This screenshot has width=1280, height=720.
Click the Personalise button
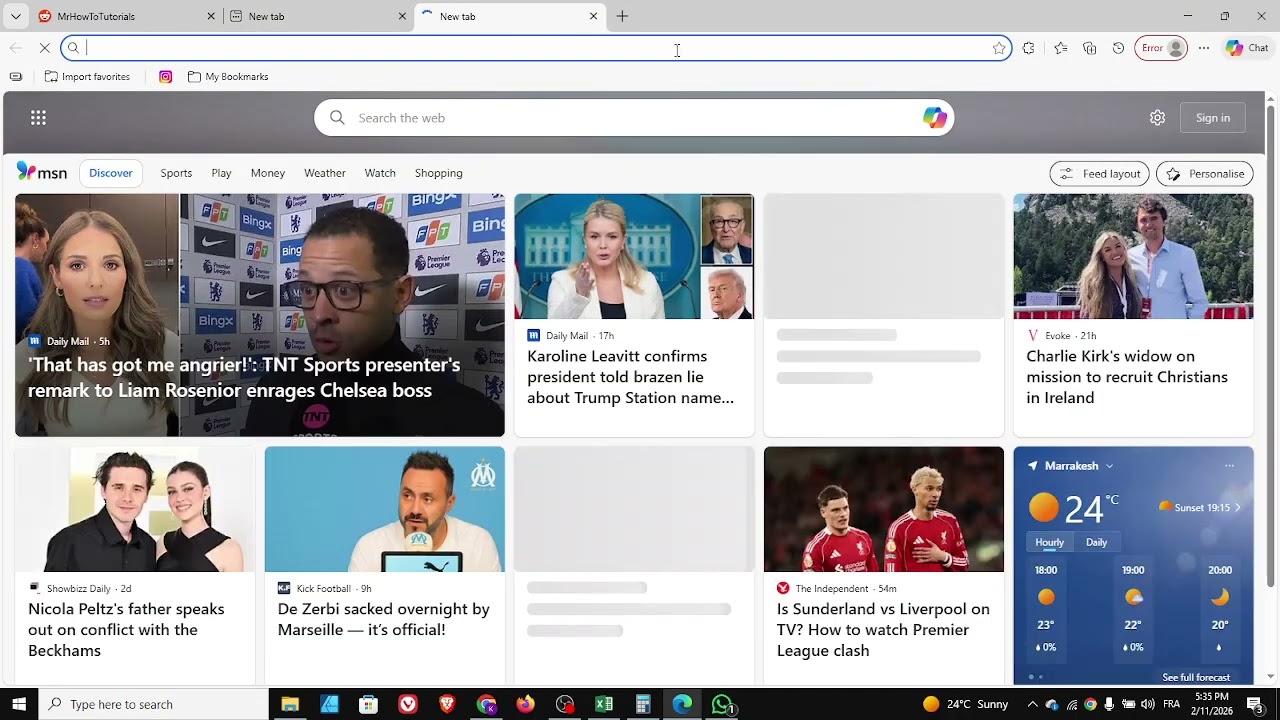(1205, 173)
